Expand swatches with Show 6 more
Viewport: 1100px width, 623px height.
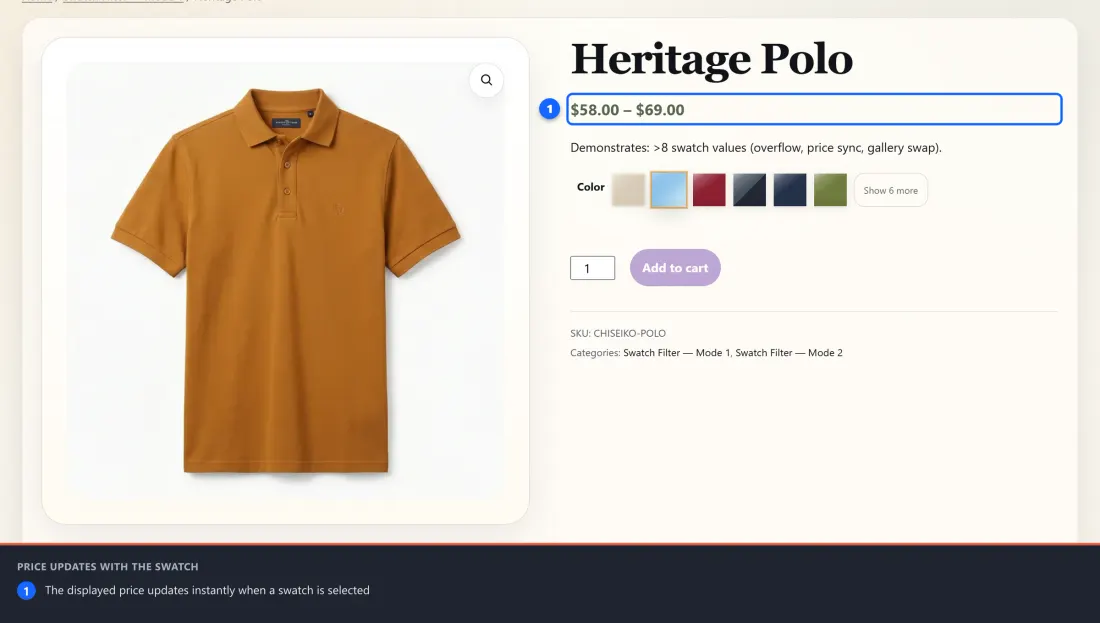(891, 190)
